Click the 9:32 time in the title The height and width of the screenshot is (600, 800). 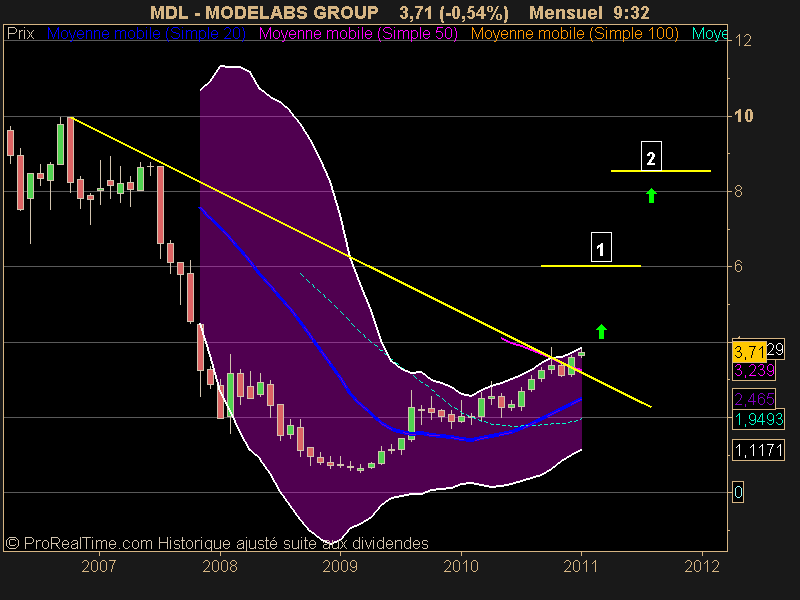pos(632,13)
